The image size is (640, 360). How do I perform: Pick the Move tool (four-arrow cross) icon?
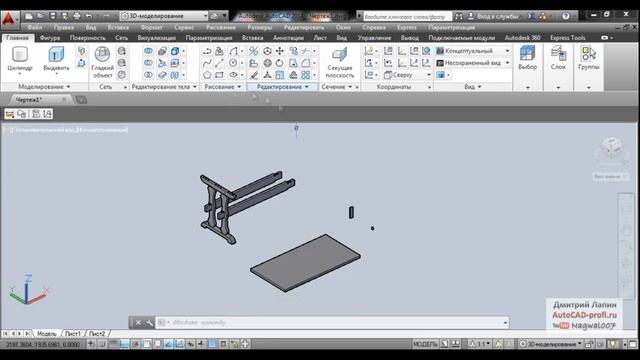click(280, 51)
